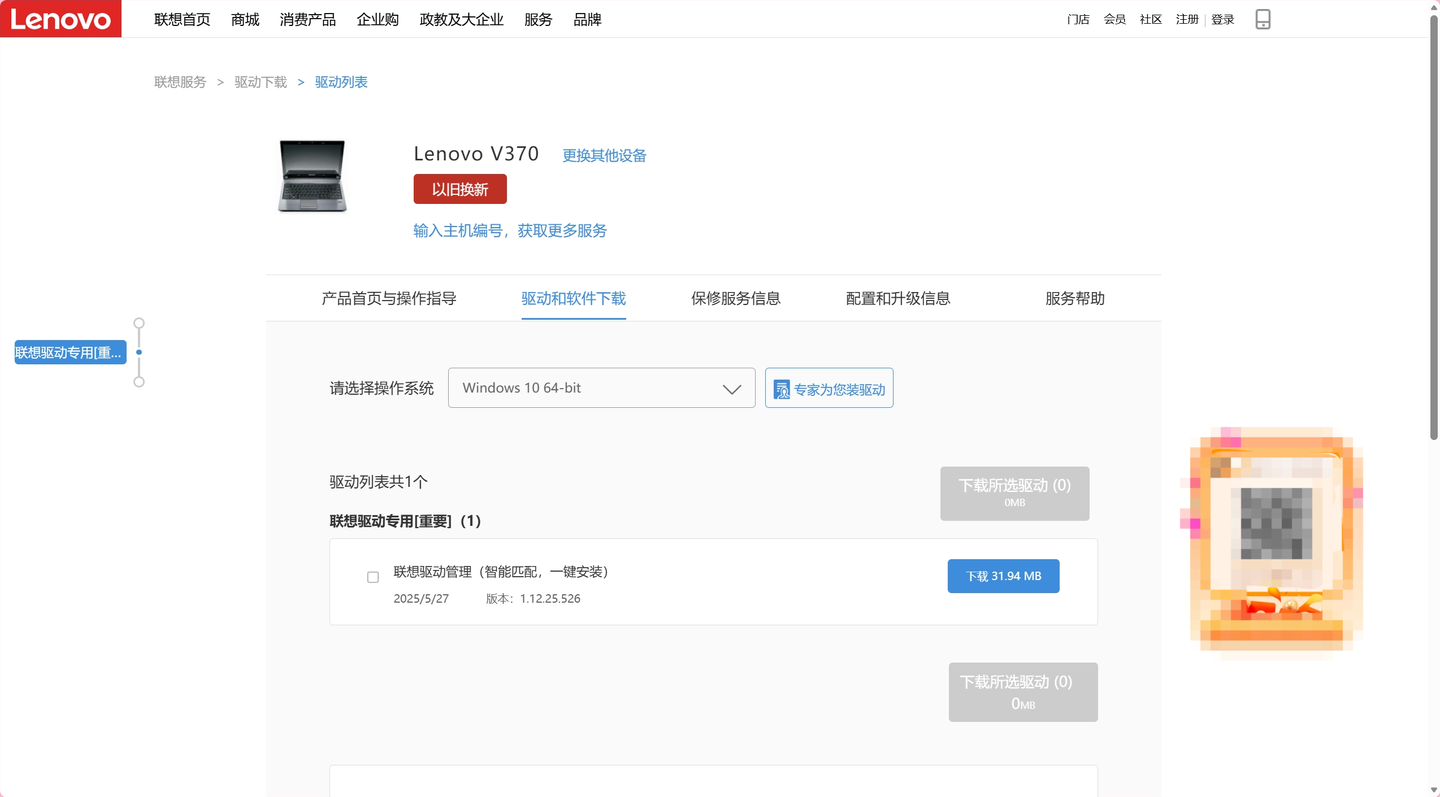
Task: Click the Lenovo V370 product title
Action: coord(476,154)
